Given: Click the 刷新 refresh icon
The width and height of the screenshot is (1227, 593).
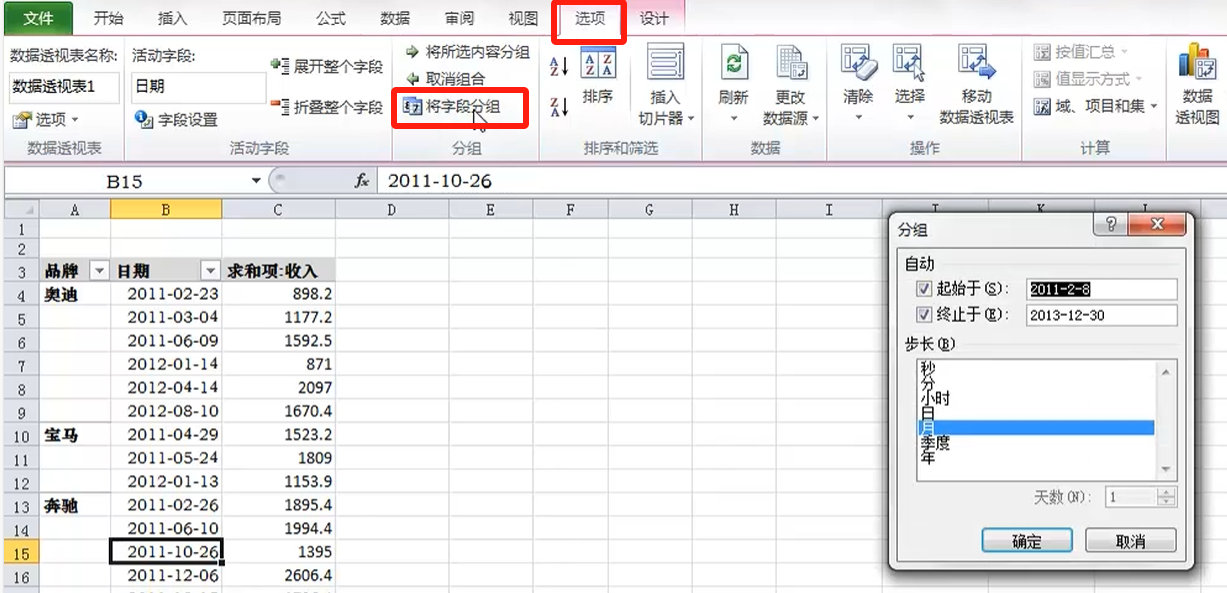Looking at the screenshot, I should (x=734, y=62).
